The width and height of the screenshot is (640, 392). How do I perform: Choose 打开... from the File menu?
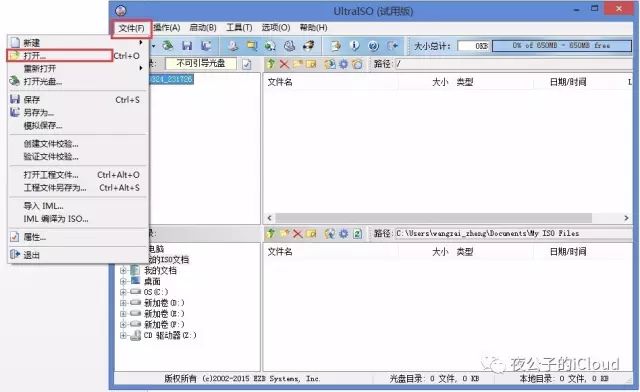[77, 56]
